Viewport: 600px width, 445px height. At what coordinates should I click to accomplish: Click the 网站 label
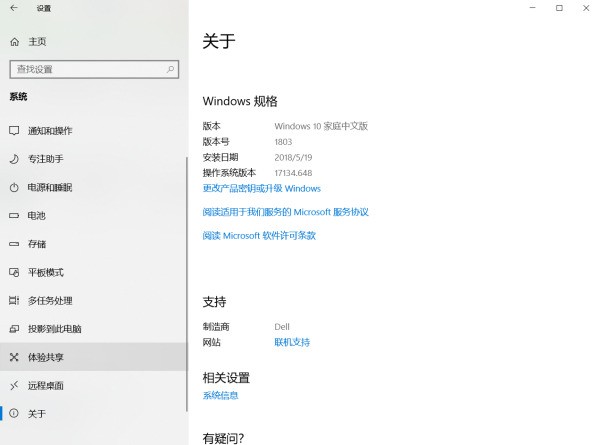pos(212,342)
